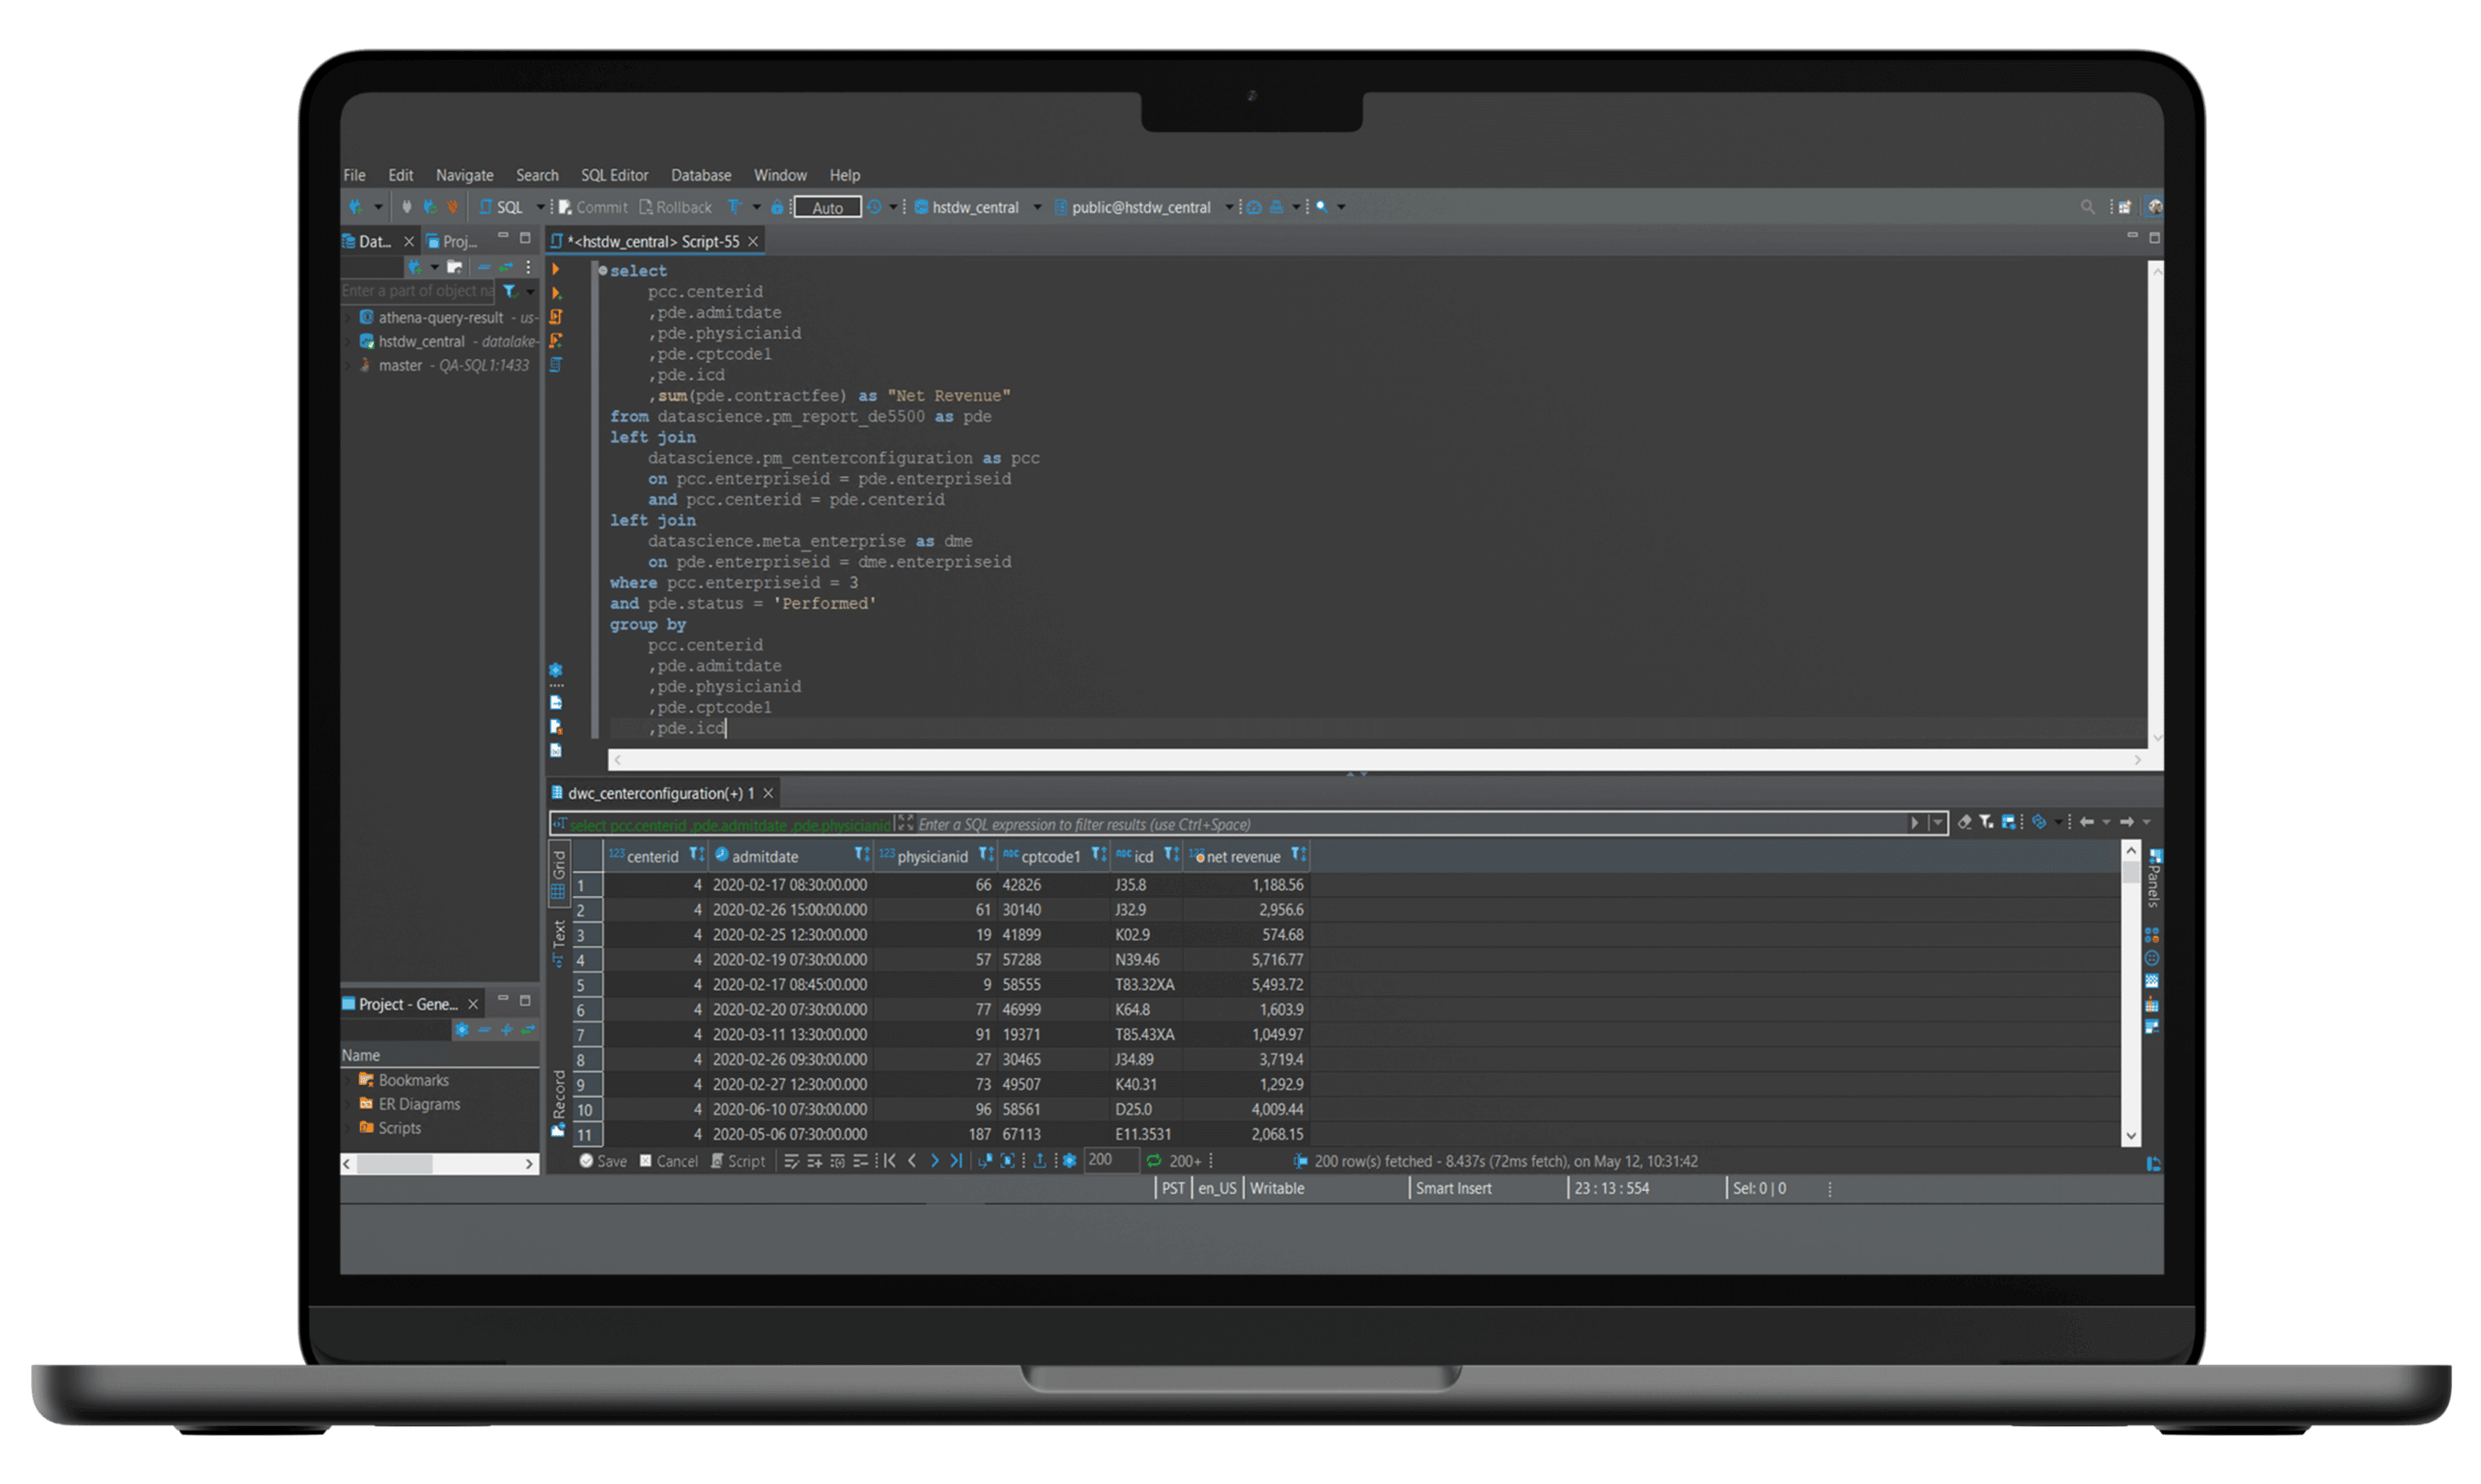
Task: Open the SQL Editor menu
Action: pos(614,175)
